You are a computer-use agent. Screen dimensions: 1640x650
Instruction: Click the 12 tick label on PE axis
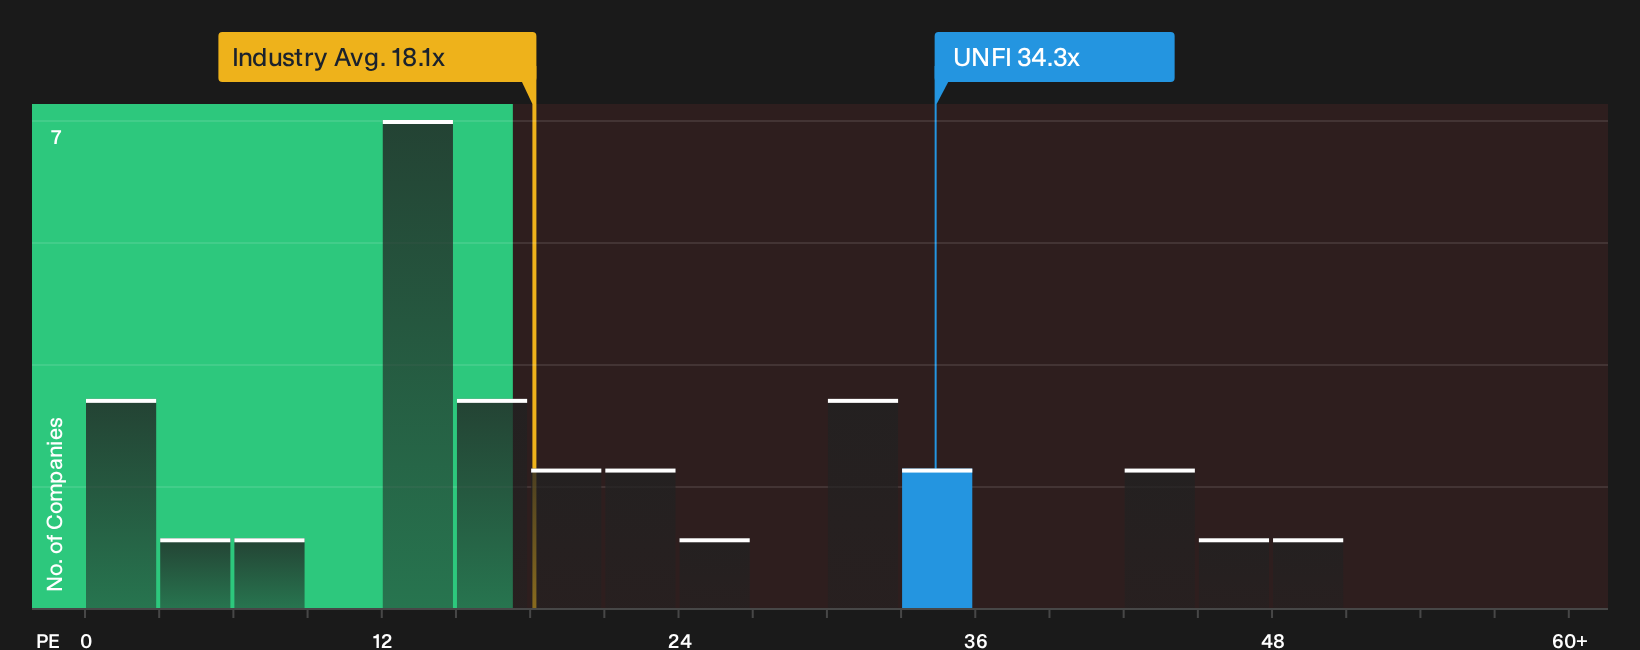tap(382, 641)
